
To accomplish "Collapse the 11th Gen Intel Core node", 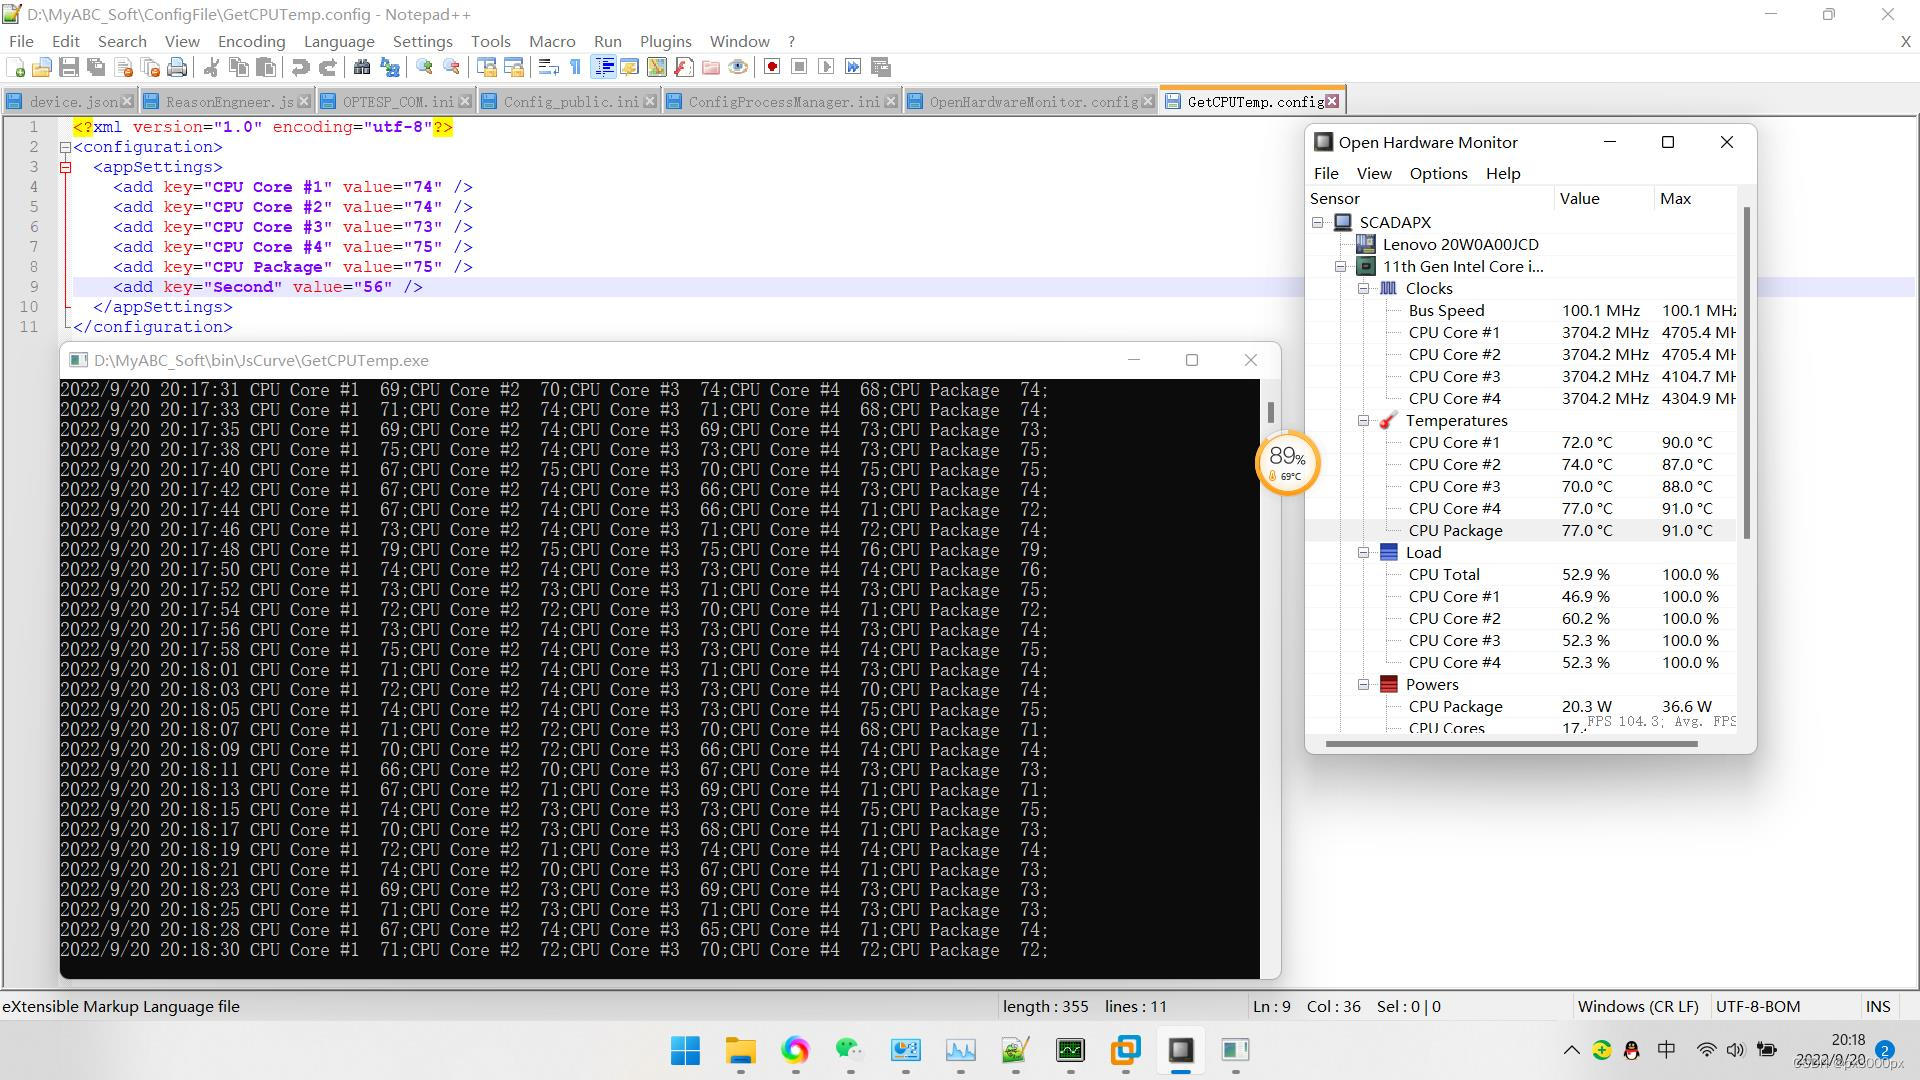I will tap(1341, 266).
